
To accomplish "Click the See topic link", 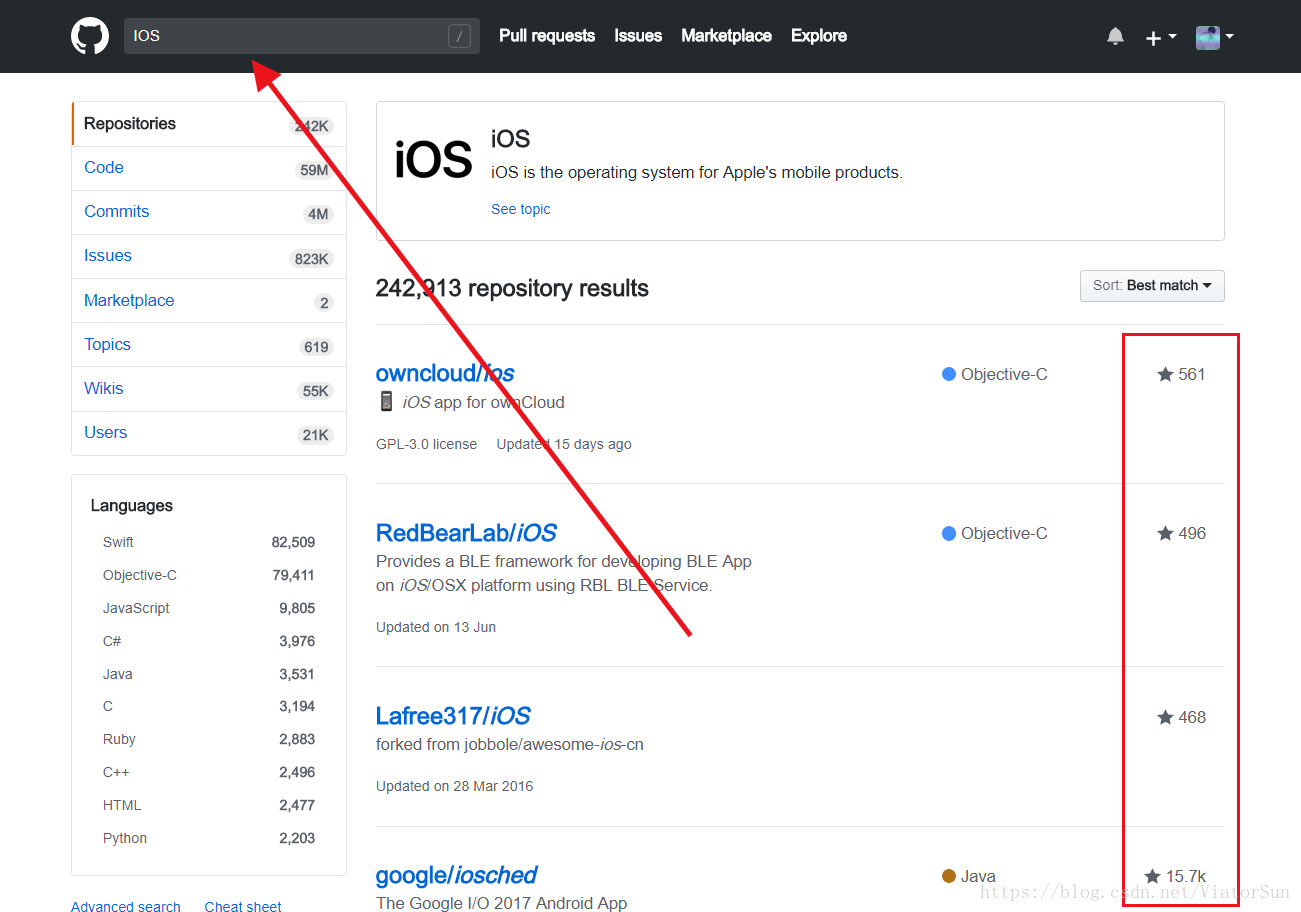I will click(x=520, y=209).
